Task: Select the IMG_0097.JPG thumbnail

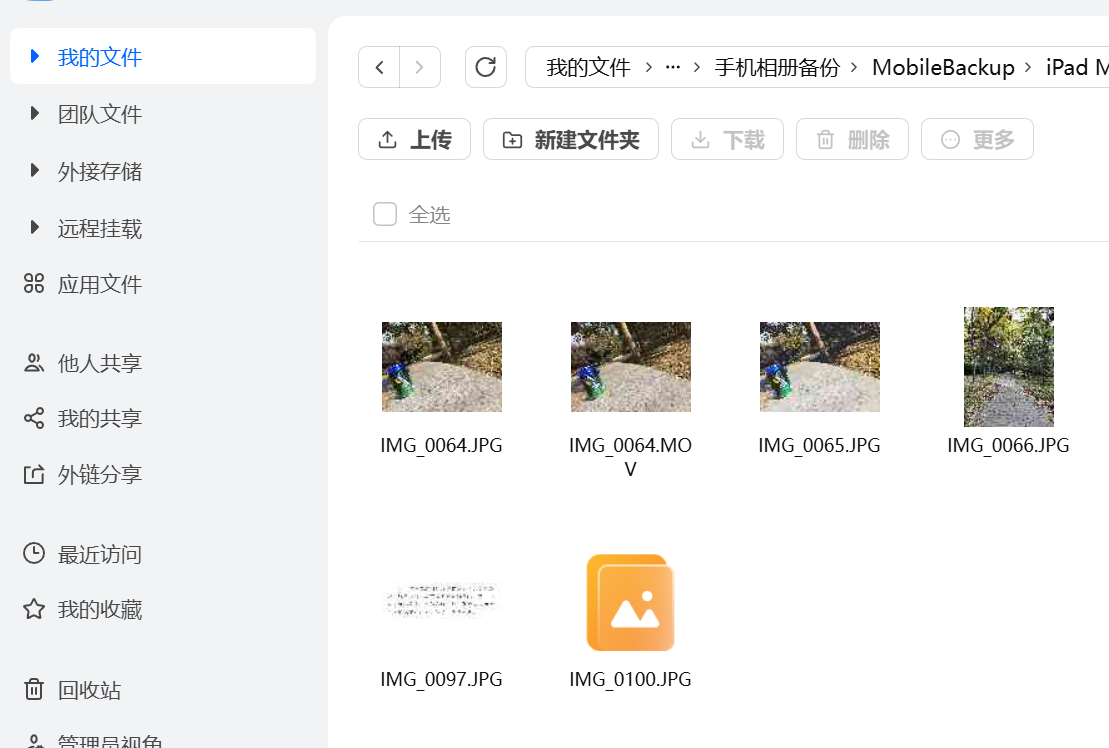Action: 442,600
